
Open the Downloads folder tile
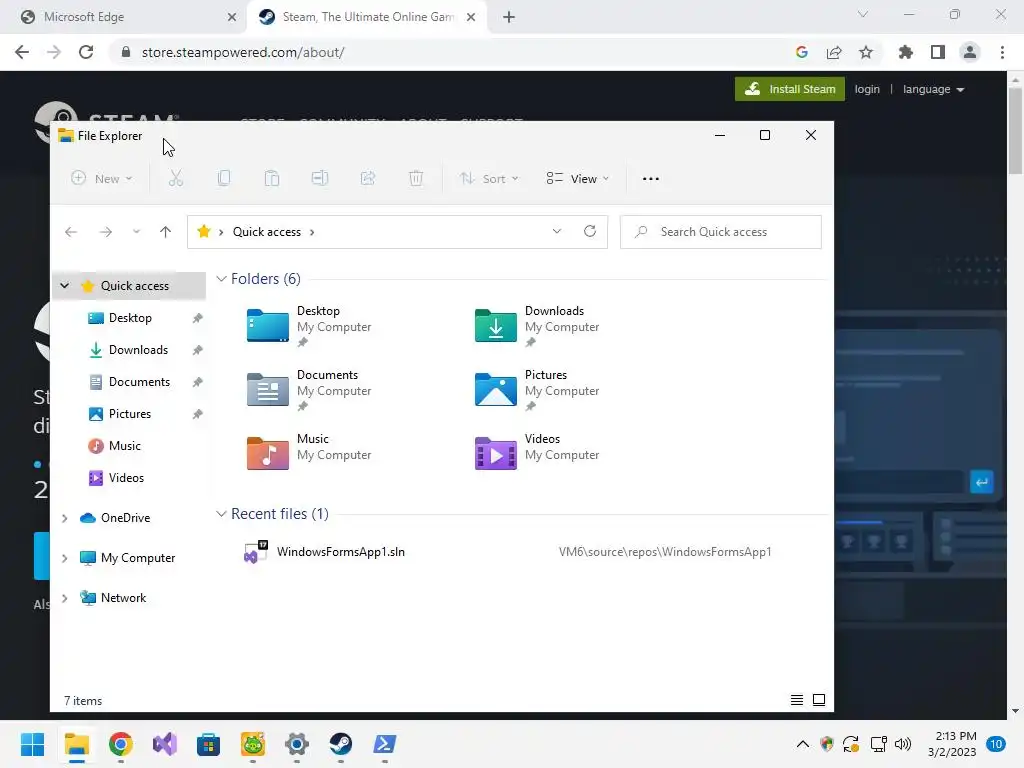(x=537, y=326)
